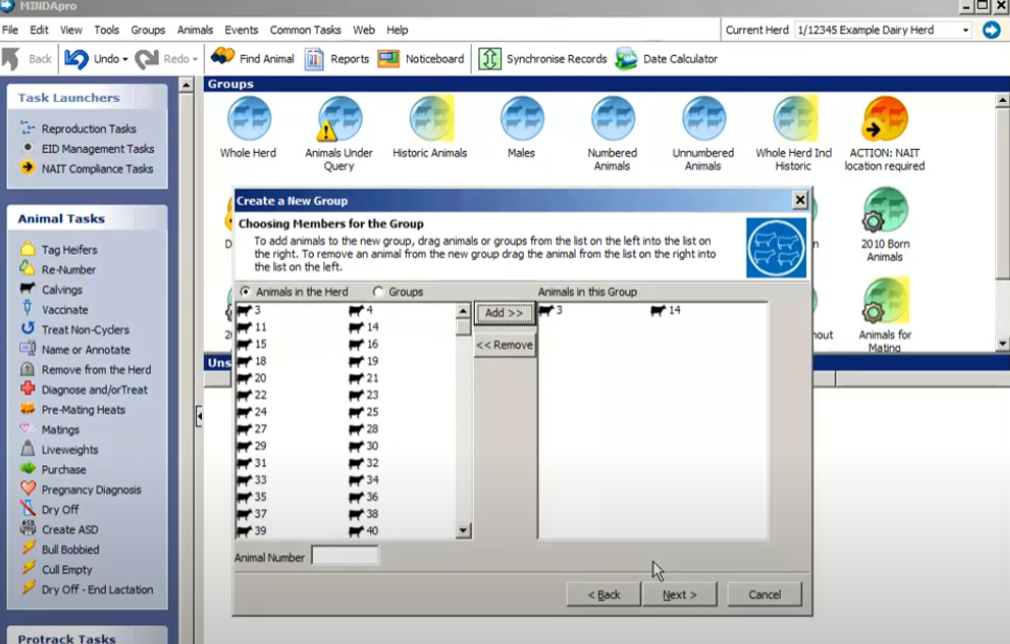Cancel the Create a New Group dialog

765,594
